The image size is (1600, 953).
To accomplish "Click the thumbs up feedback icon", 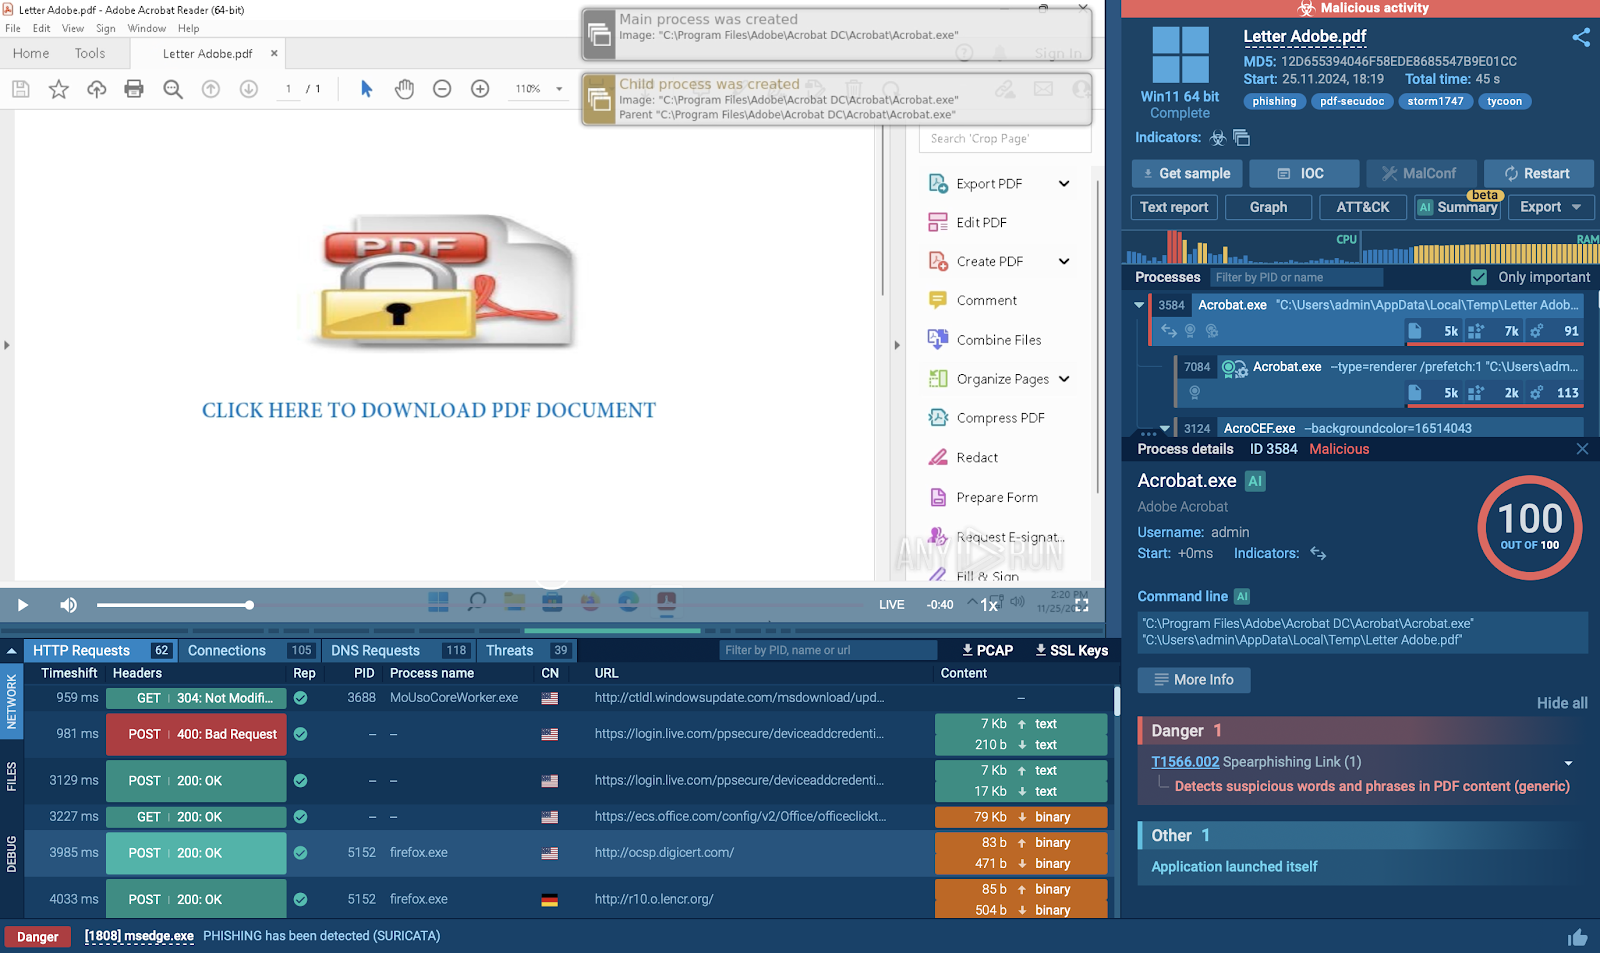I will click(1578, 937).
